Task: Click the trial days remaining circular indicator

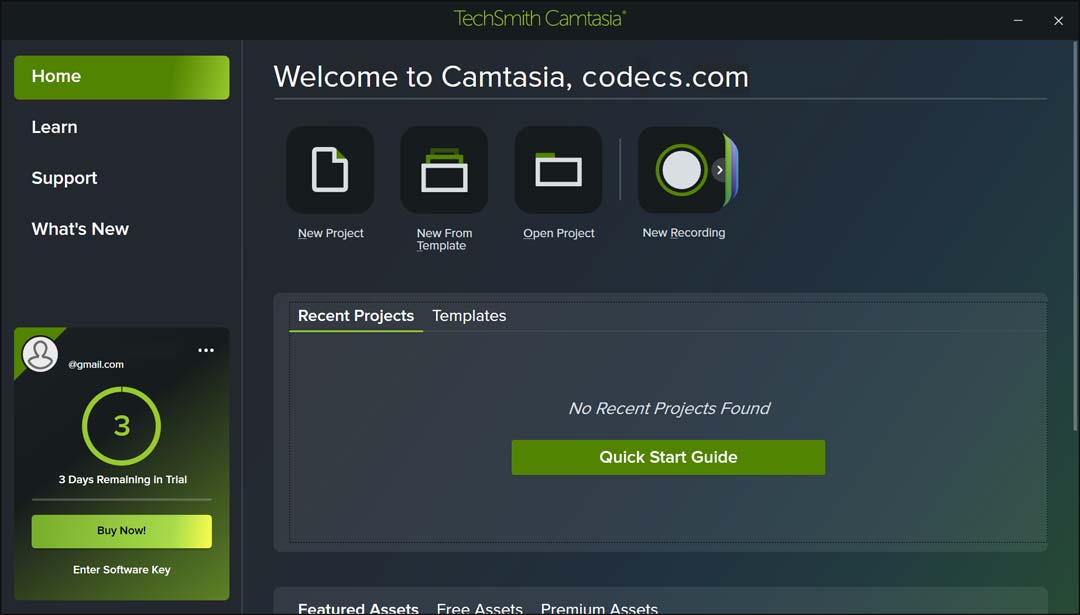Action: [121, 426]
